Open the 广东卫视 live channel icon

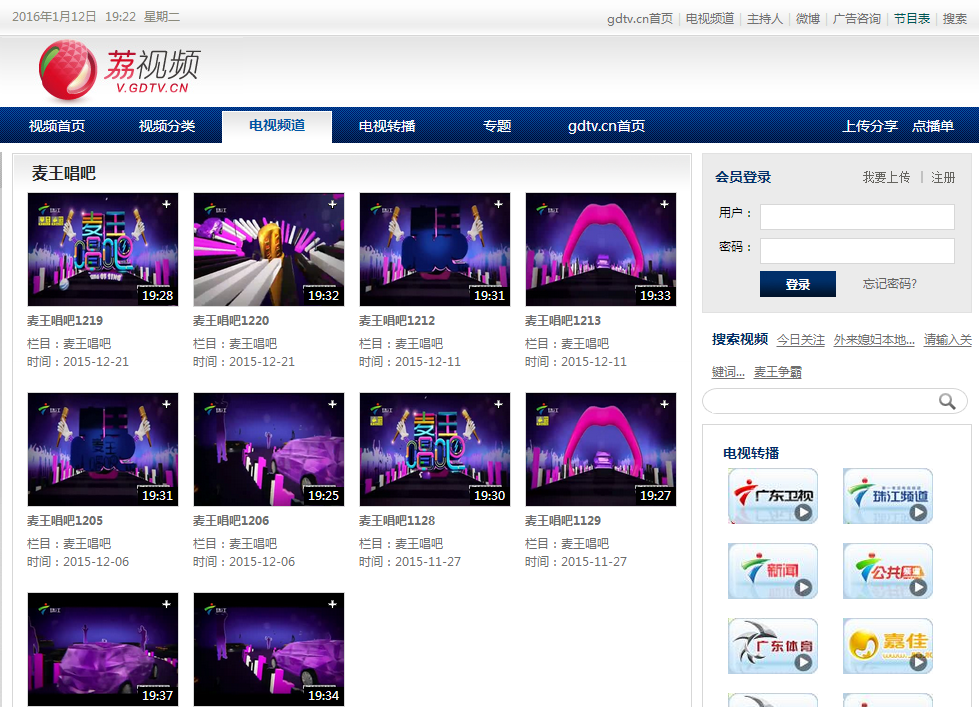pyautogui.click(x=773, y=496)
